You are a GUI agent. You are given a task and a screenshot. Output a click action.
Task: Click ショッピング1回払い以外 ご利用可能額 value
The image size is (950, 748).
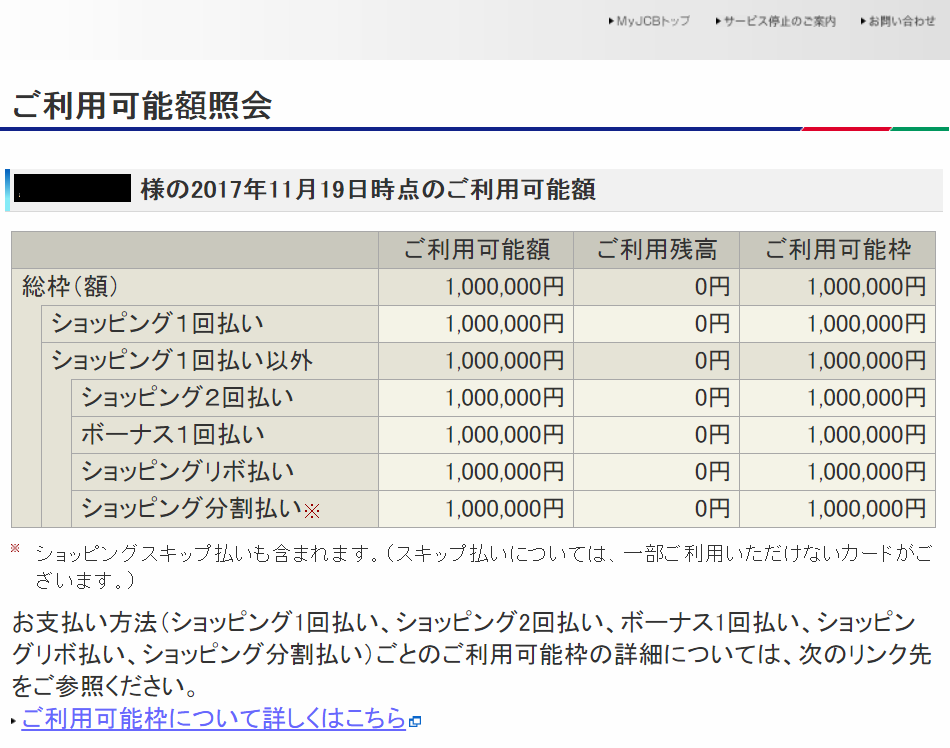(x=505, y=360)
